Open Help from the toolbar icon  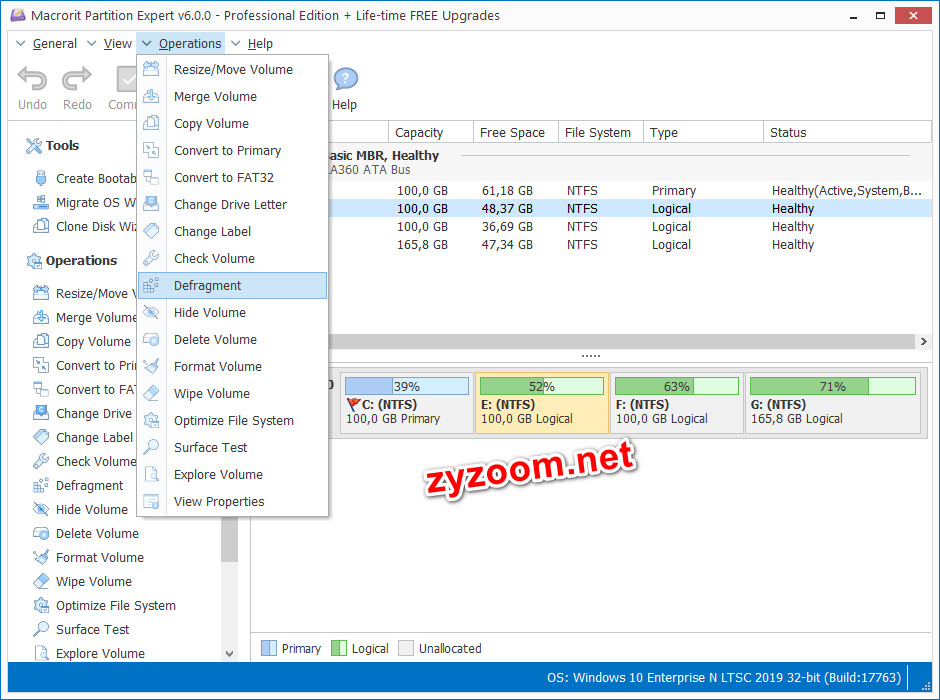point(345,79)
